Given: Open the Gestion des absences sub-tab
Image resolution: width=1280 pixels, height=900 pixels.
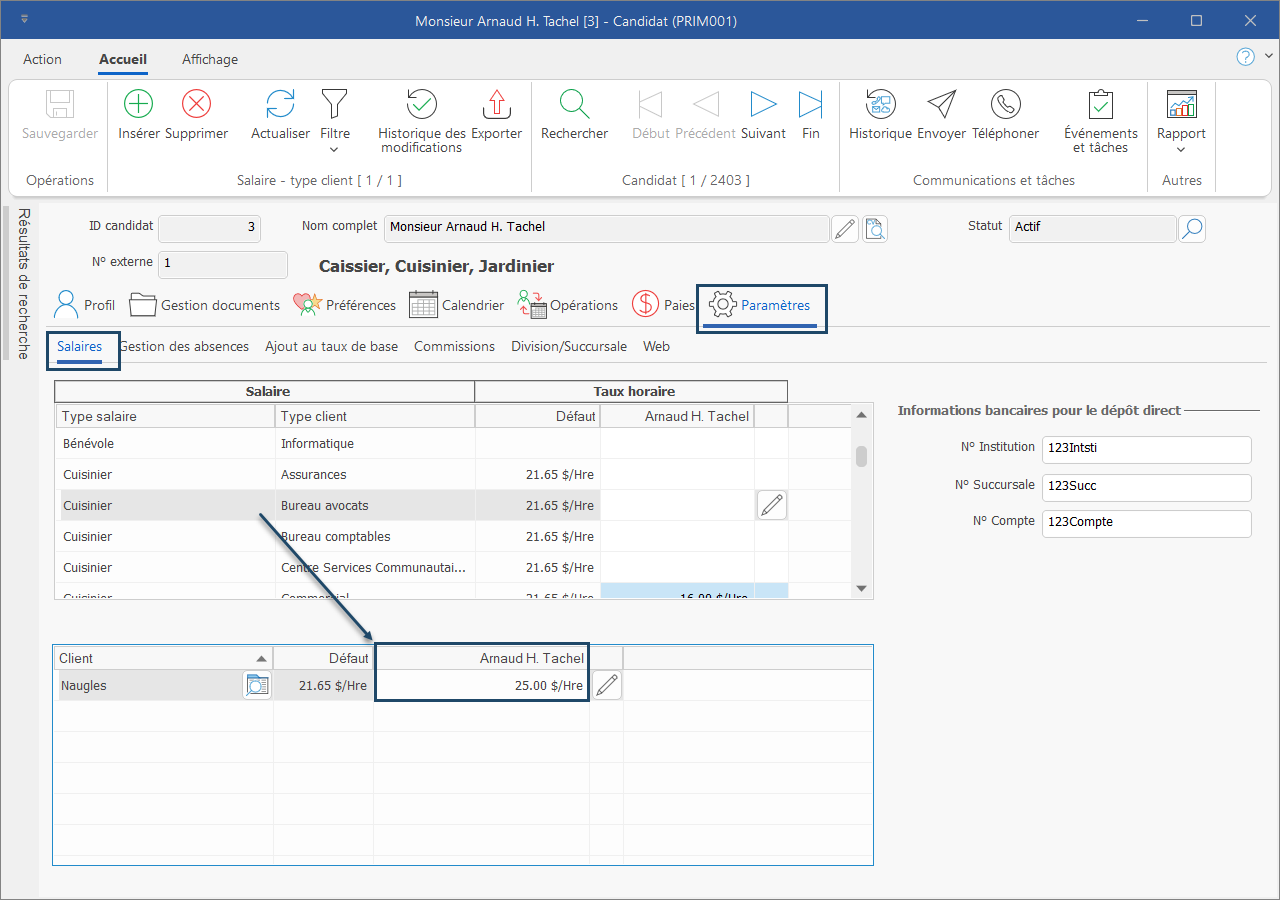Looking at the screenshot, I should coord(185,347).
